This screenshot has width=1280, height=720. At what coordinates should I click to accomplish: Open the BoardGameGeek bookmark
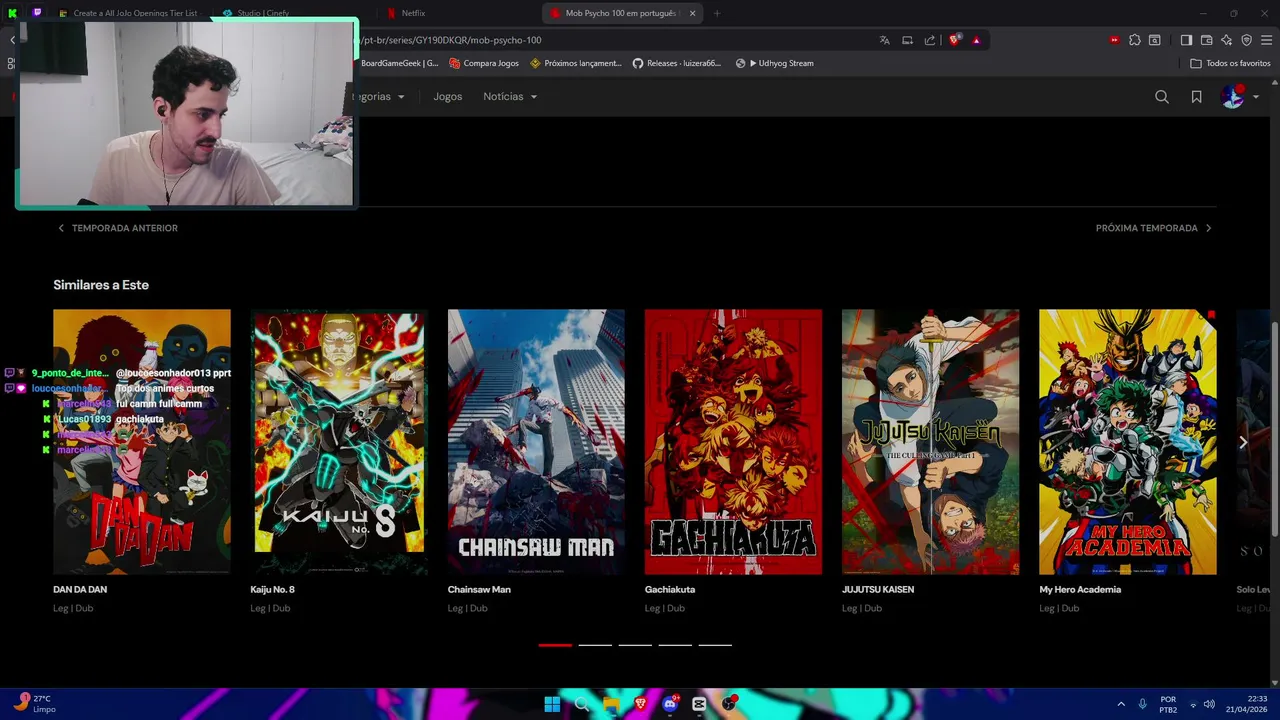399,63
